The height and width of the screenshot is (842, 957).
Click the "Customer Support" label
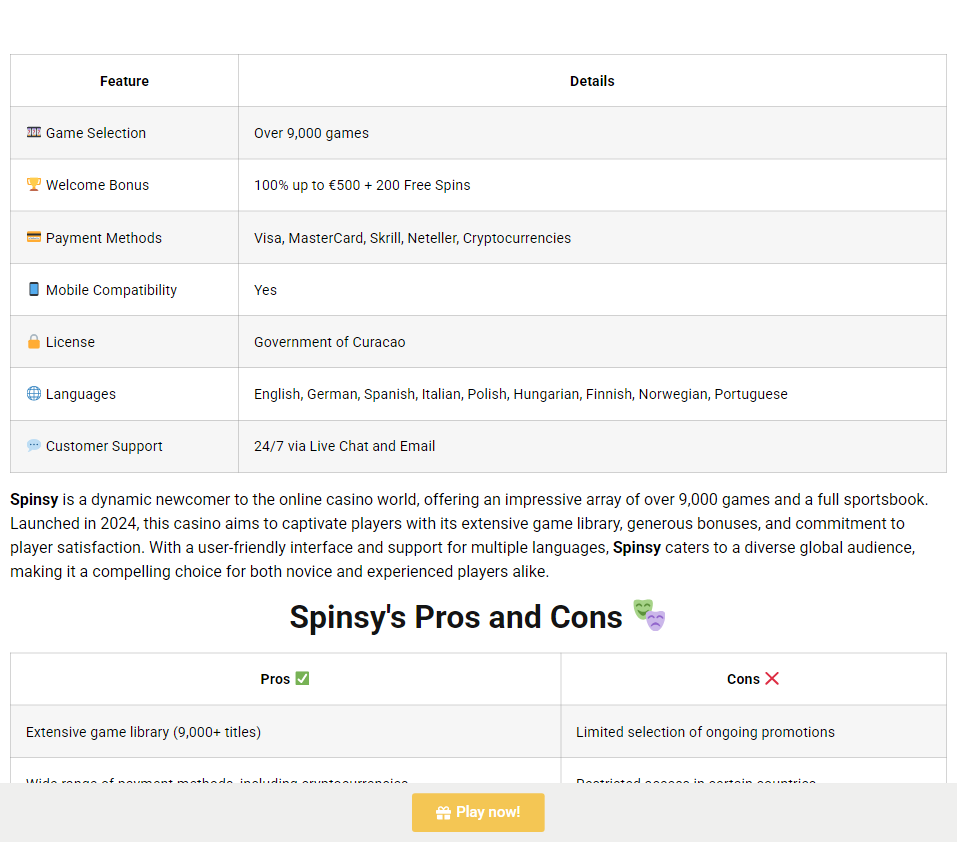pyautogui.click(x=104, y=446)
